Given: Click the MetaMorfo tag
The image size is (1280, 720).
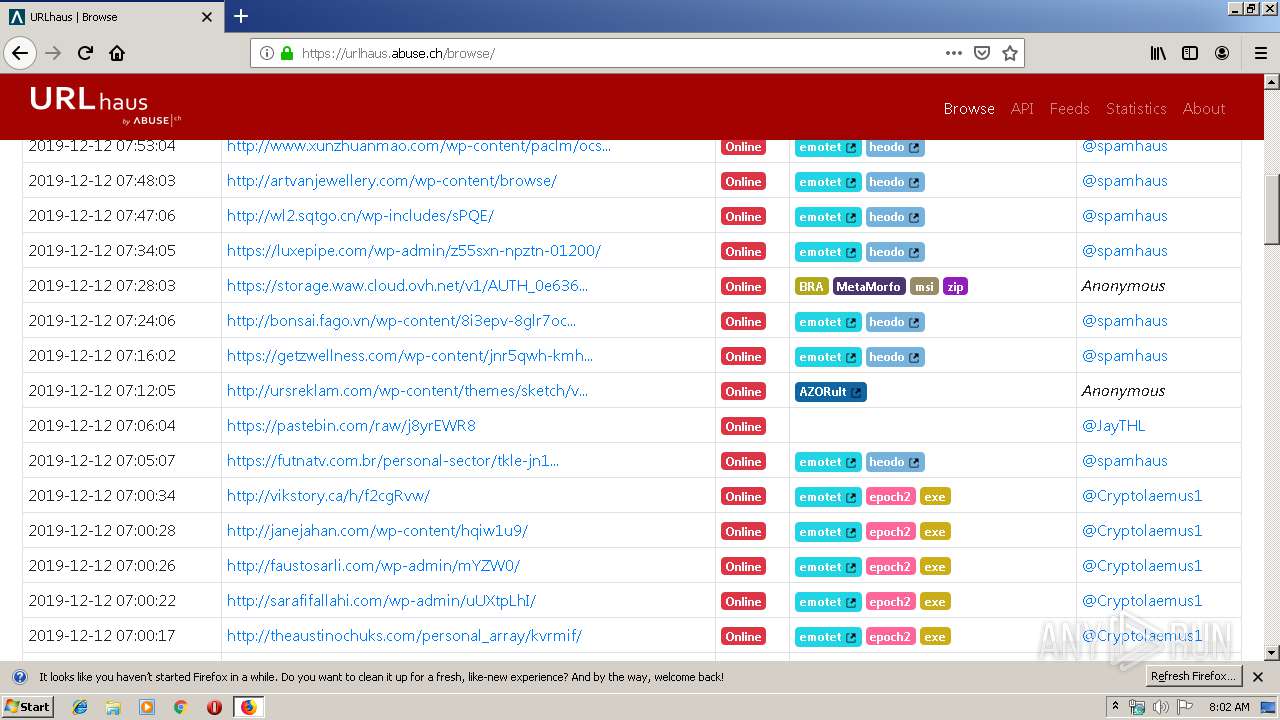Looking at the screenshot, I should tap(869, 287).
